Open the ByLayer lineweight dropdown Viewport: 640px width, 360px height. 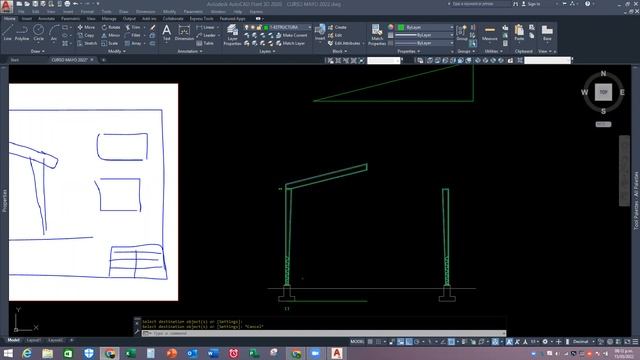point(424,35)
